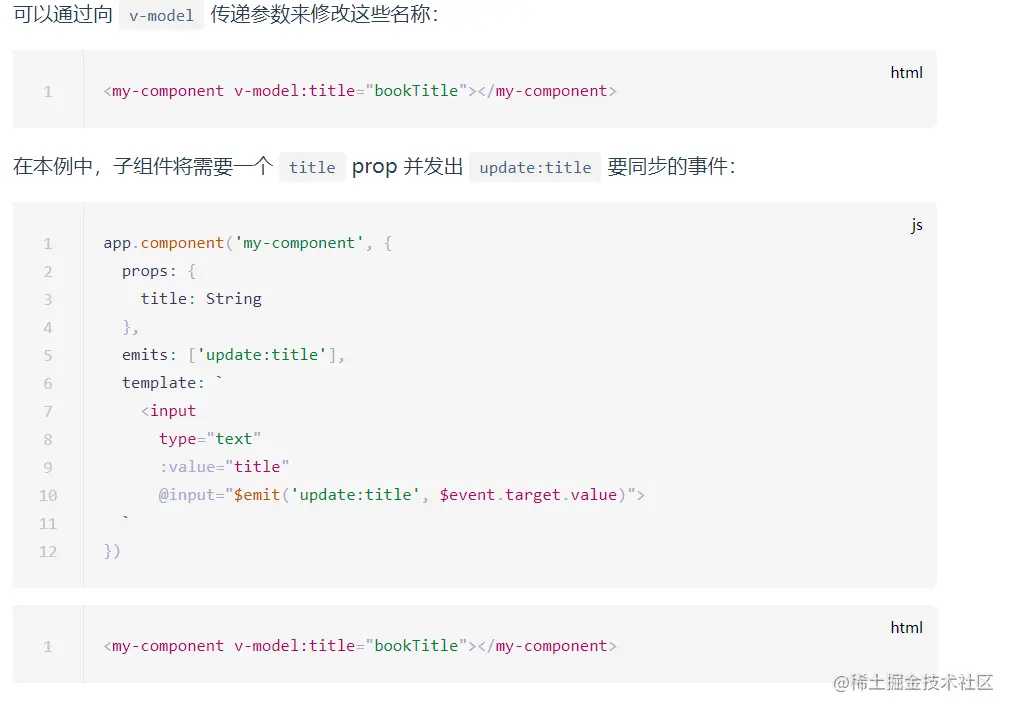
Task: Click the inline v-model code tag
Action: pyautogui.click(x=161, y=16)
